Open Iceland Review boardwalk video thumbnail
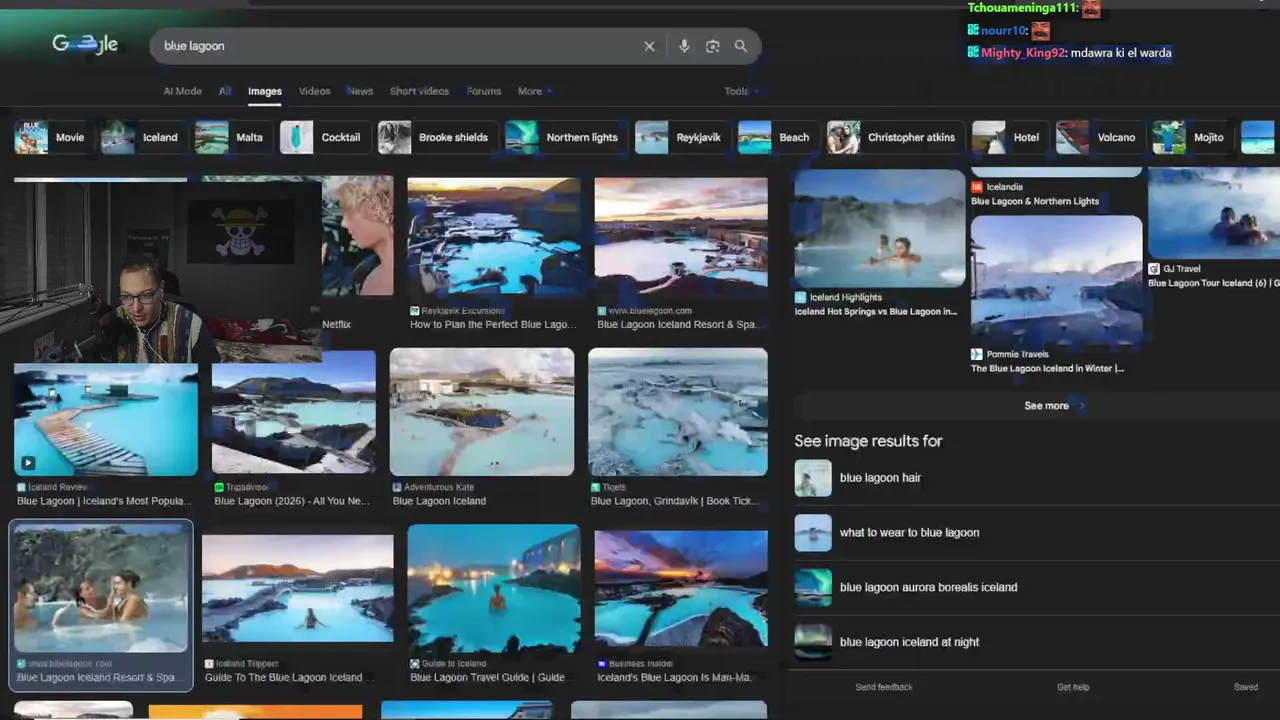This screenshot has height=720, width=1280. coord(106,419)
